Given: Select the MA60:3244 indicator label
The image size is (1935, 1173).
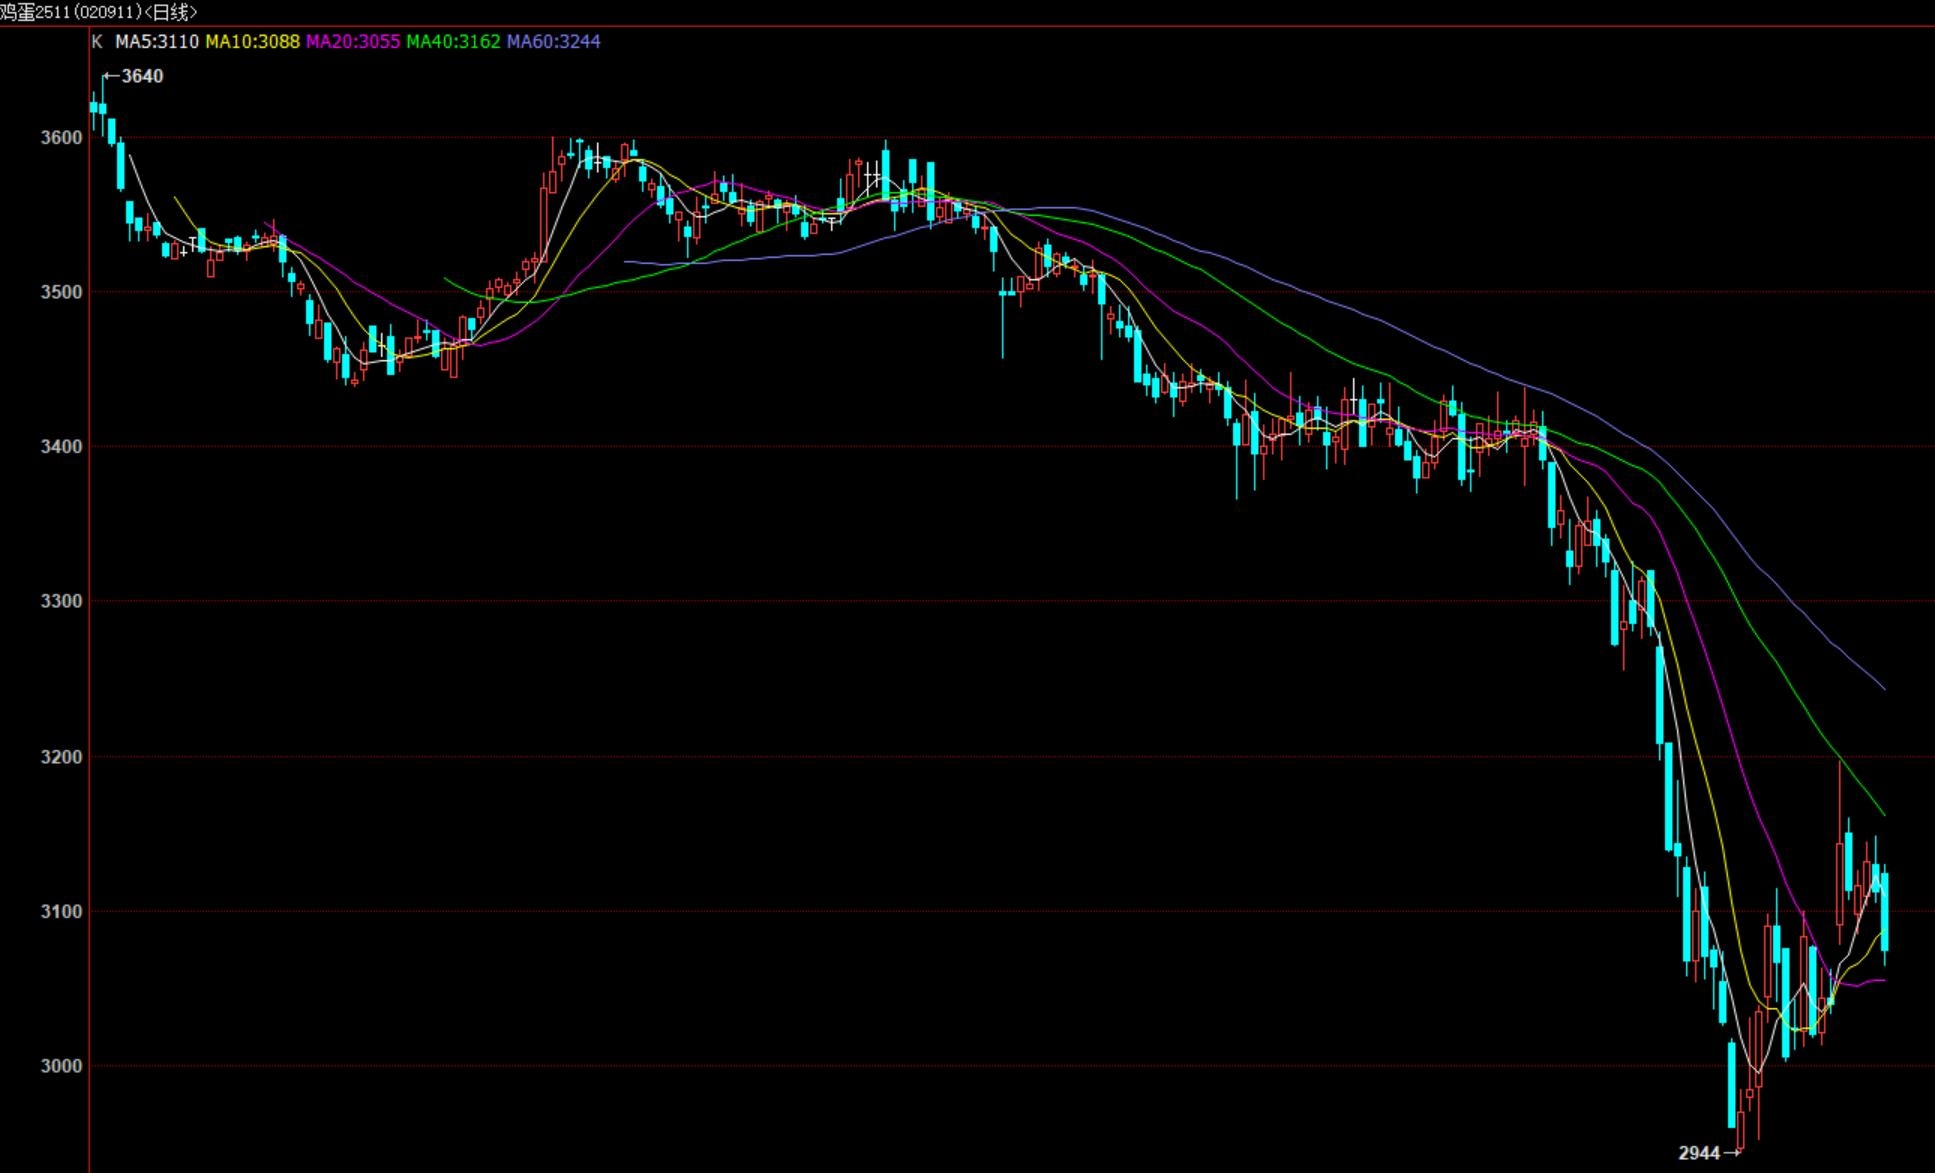Looking at the screenshot, I should pos(554,42).
